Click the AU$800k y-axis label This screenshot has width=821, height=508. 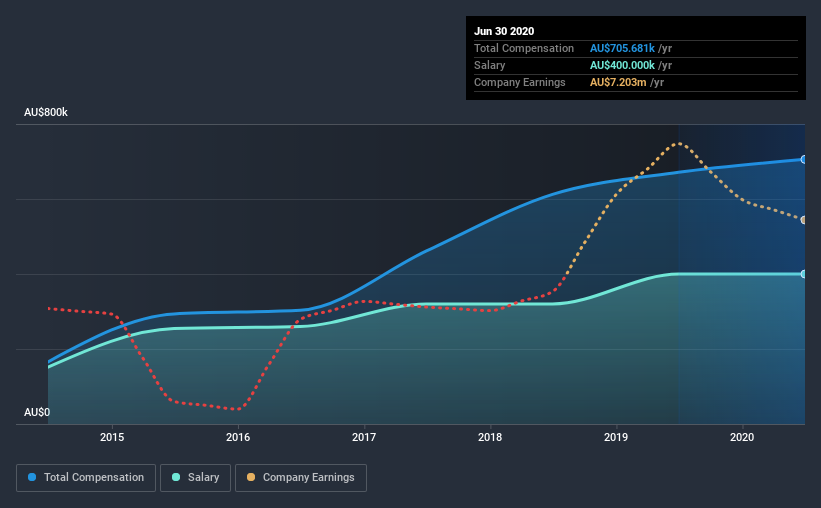point(46,113)
